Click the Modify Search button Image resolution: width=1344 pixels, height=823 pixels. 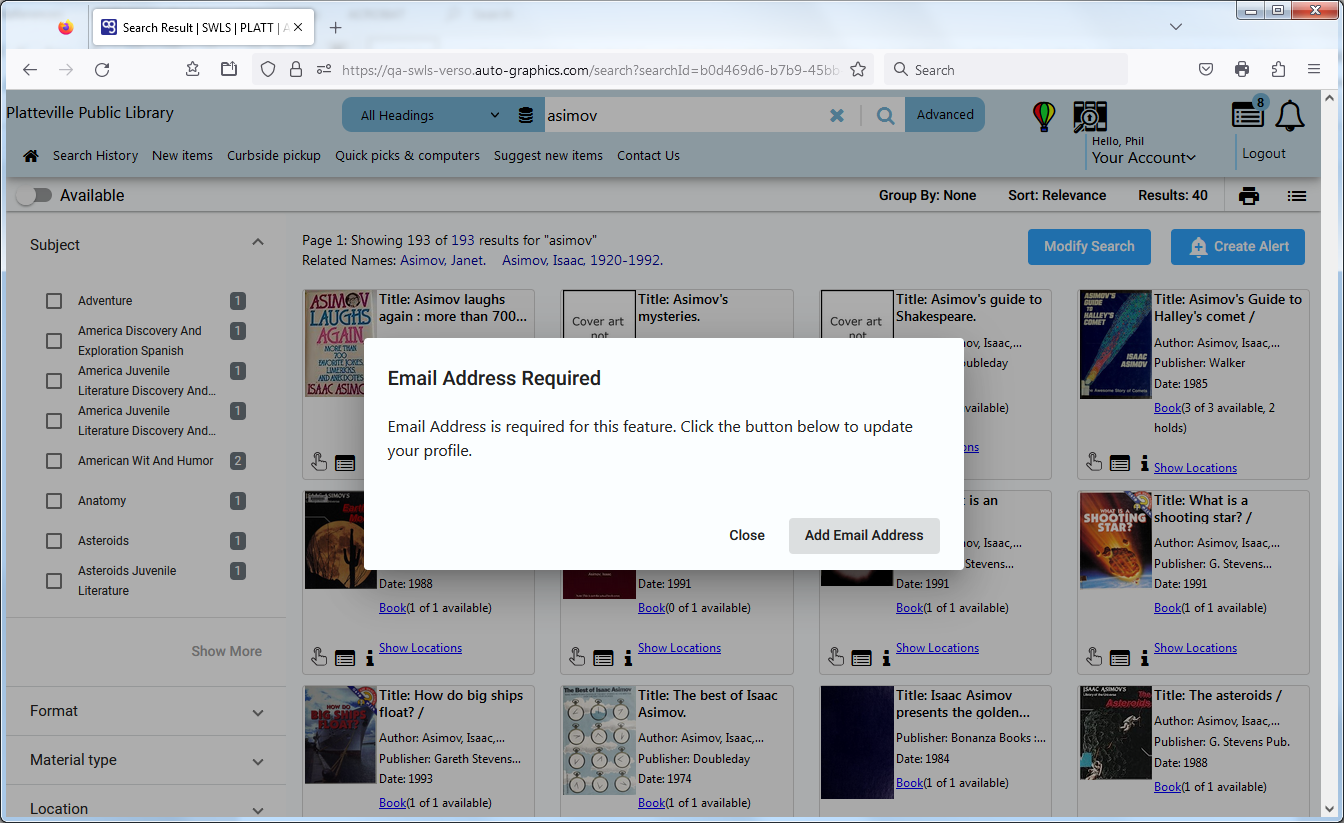tap(1089, 246)
